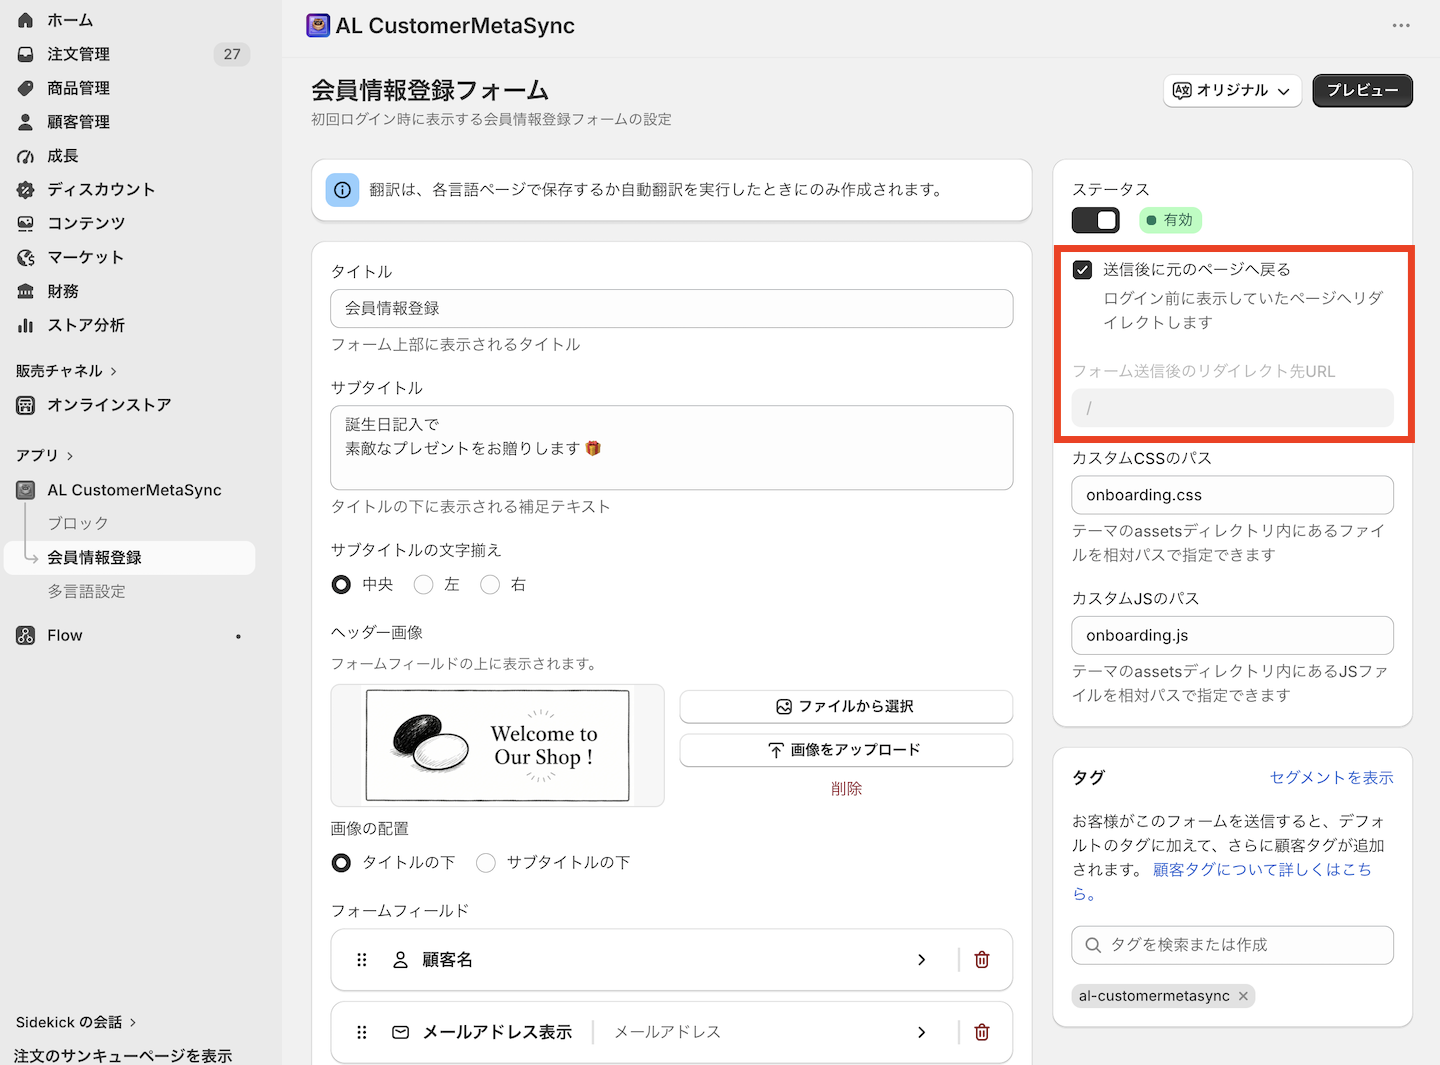Screen dimensions: 1440x1065
Task: Expand Sidekick の会話
Action: click(77, 1022)
